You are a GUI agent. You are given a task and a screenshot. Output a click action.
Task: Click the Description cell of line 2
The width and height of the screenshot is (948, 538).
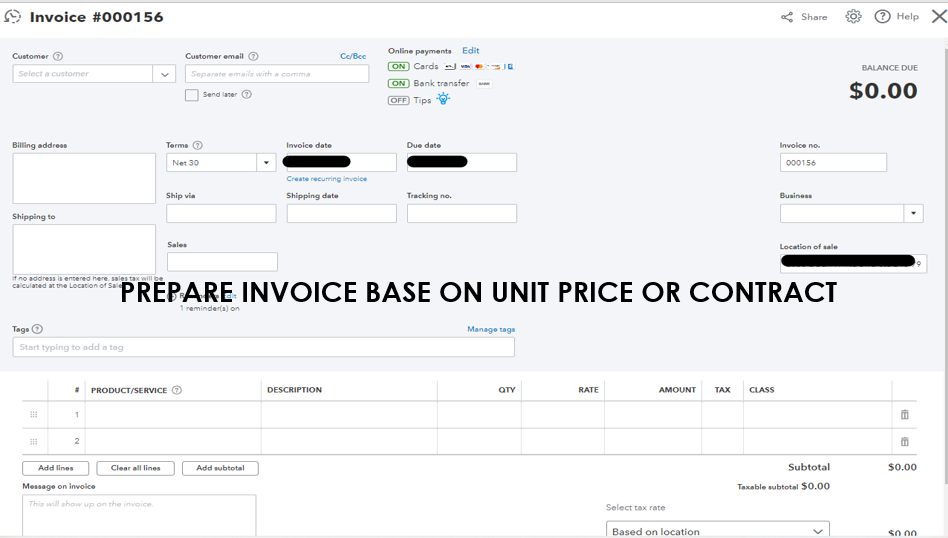pos(349,441)
